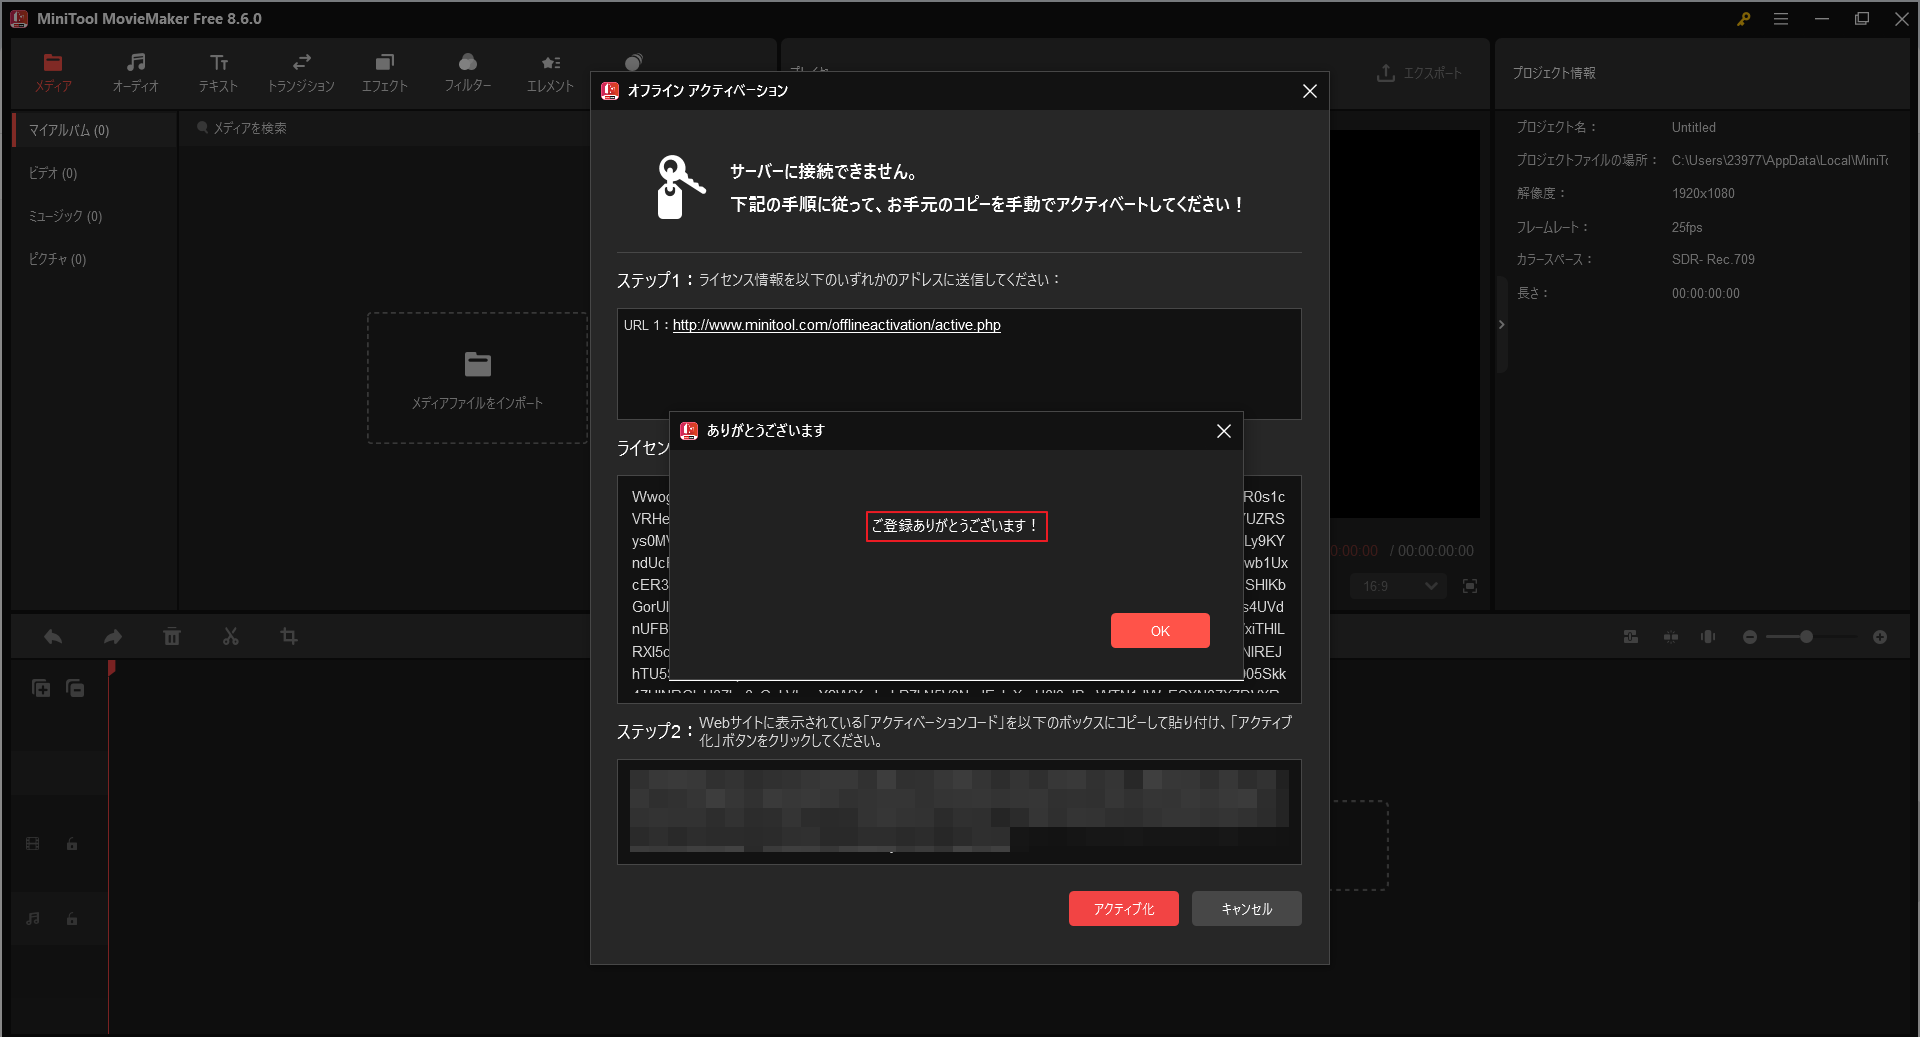The height and width of the screenshot is (1037, 1920).
Task: Select the トランジション icon
Action: tap(301, 71)
